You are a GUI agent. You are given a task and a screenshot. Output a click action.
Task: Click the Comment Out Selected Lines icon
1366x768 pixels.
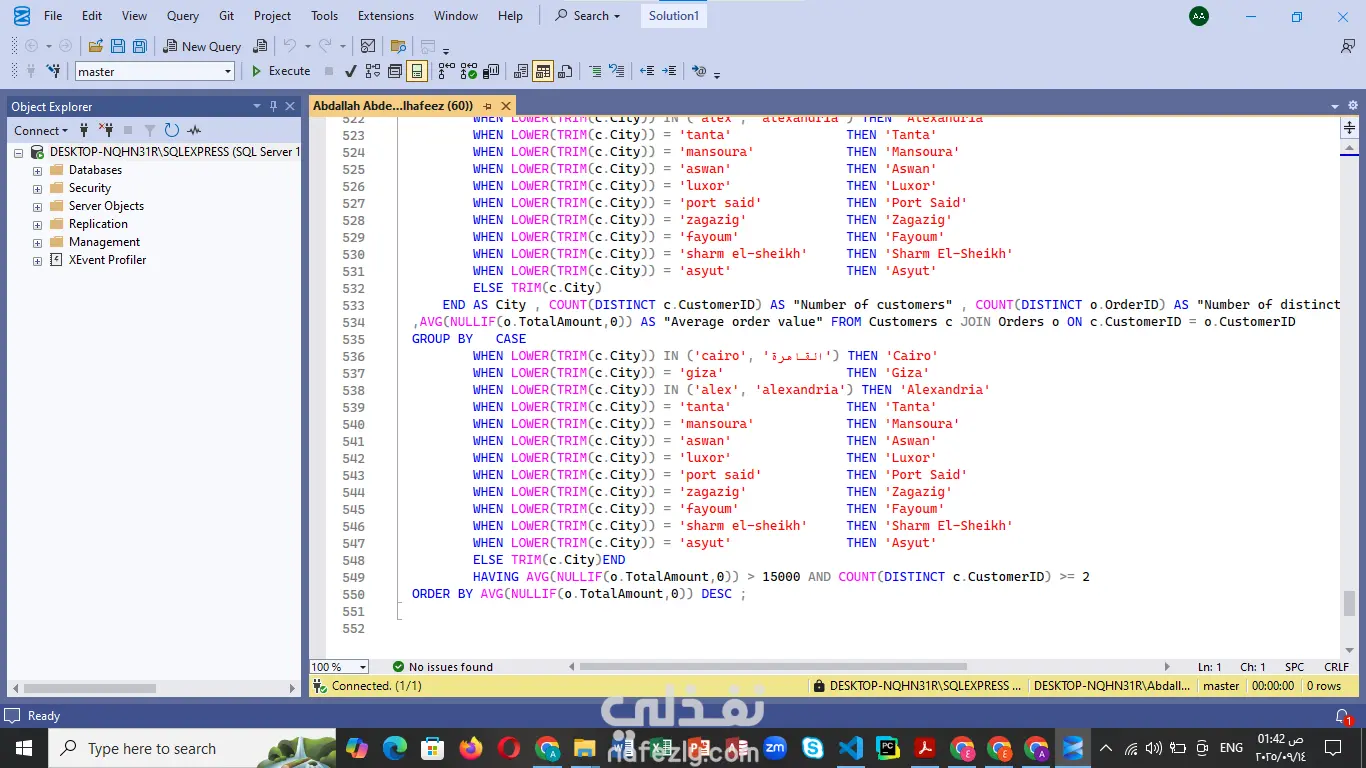click(595, 71)
